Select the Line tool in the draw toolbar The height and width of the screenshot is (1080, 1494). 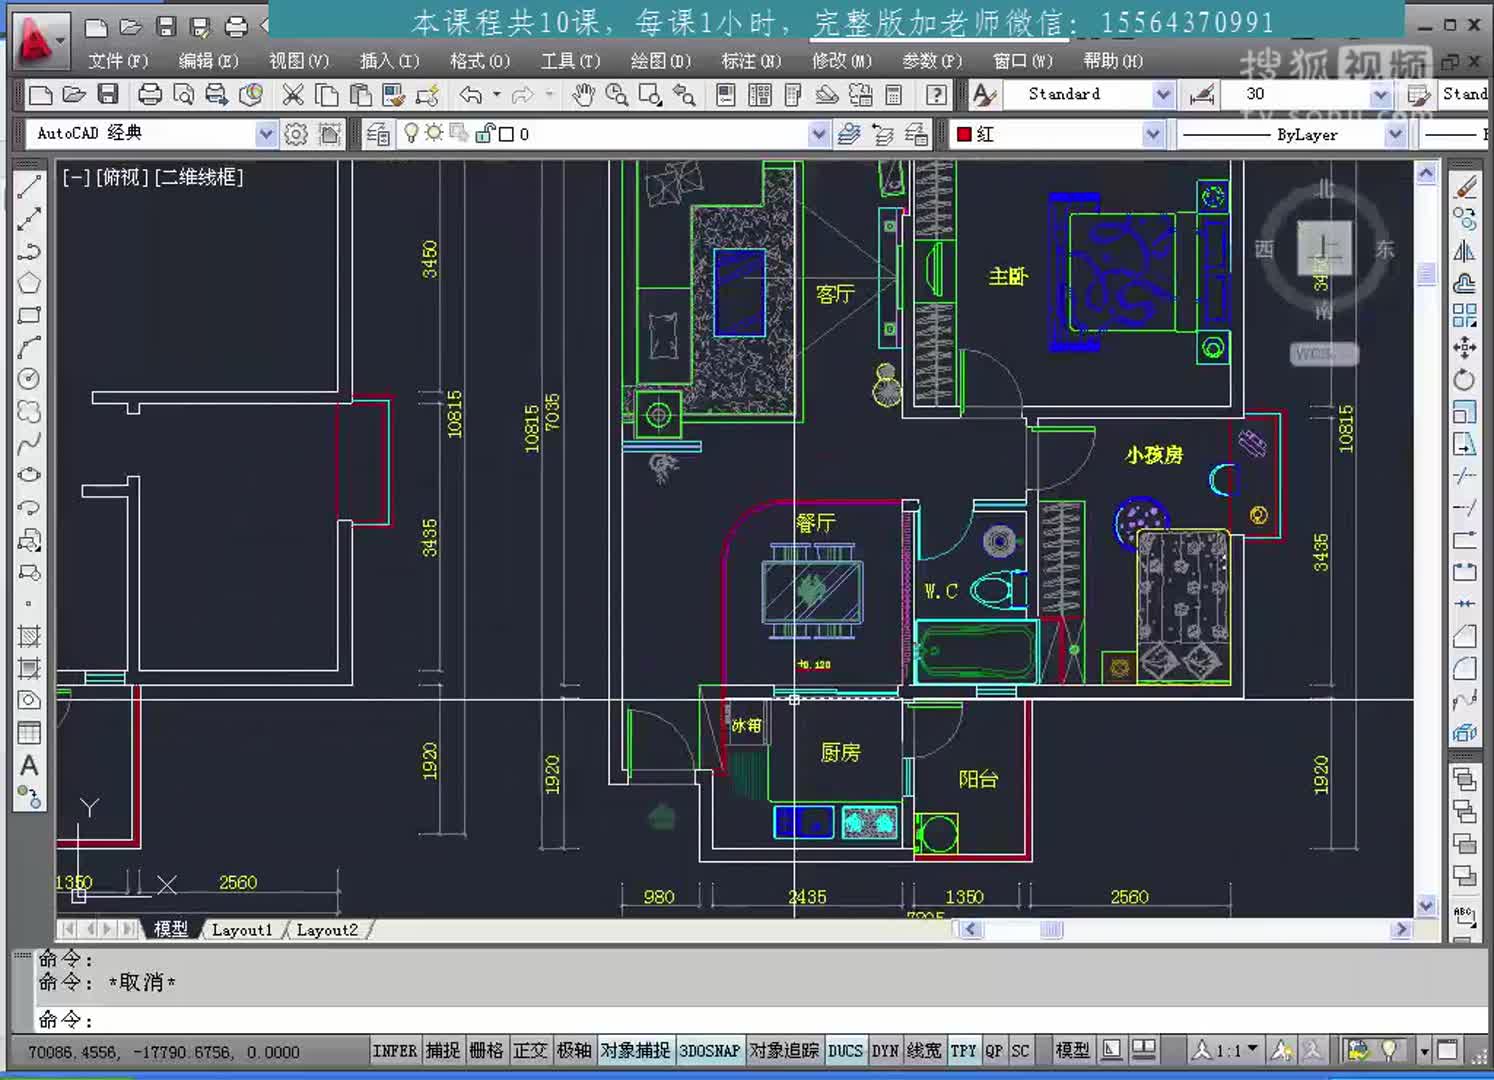(29, 185)
